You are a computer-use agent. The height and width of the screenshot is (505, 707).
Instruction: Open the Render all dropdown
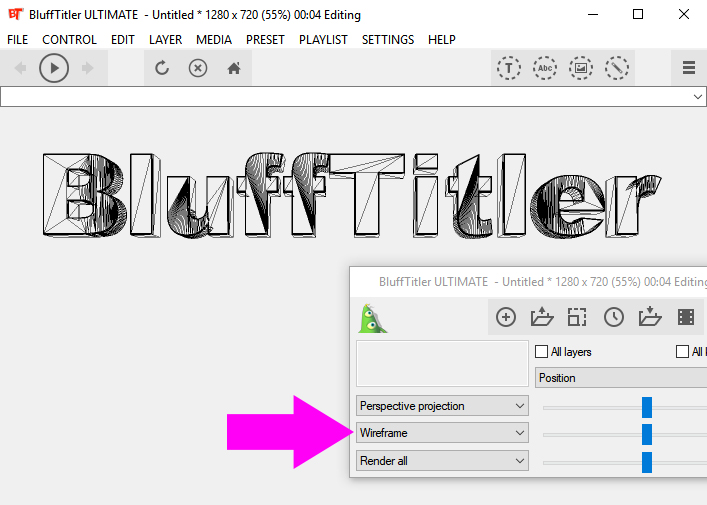442,461
